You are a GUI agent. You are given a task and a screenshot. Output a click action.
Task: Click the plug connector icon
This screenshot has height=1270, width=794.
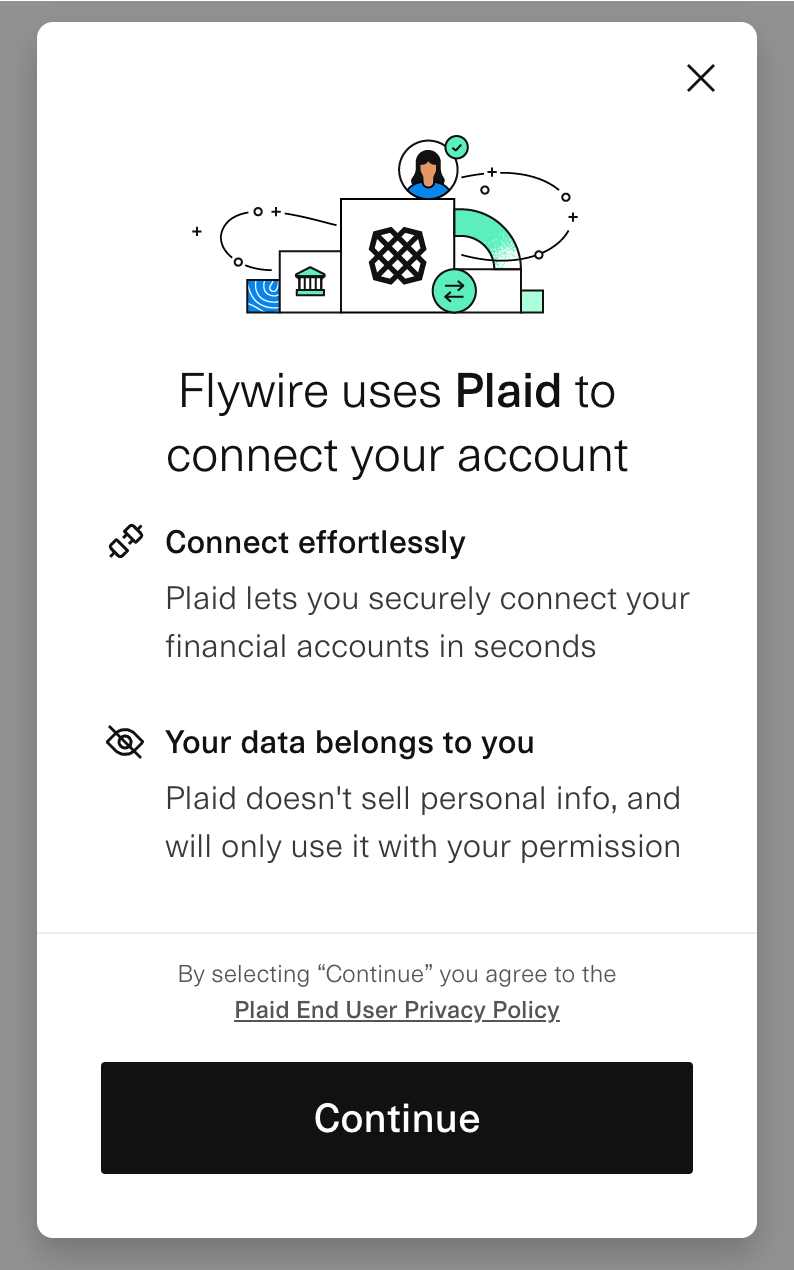[x=126, y=542]
